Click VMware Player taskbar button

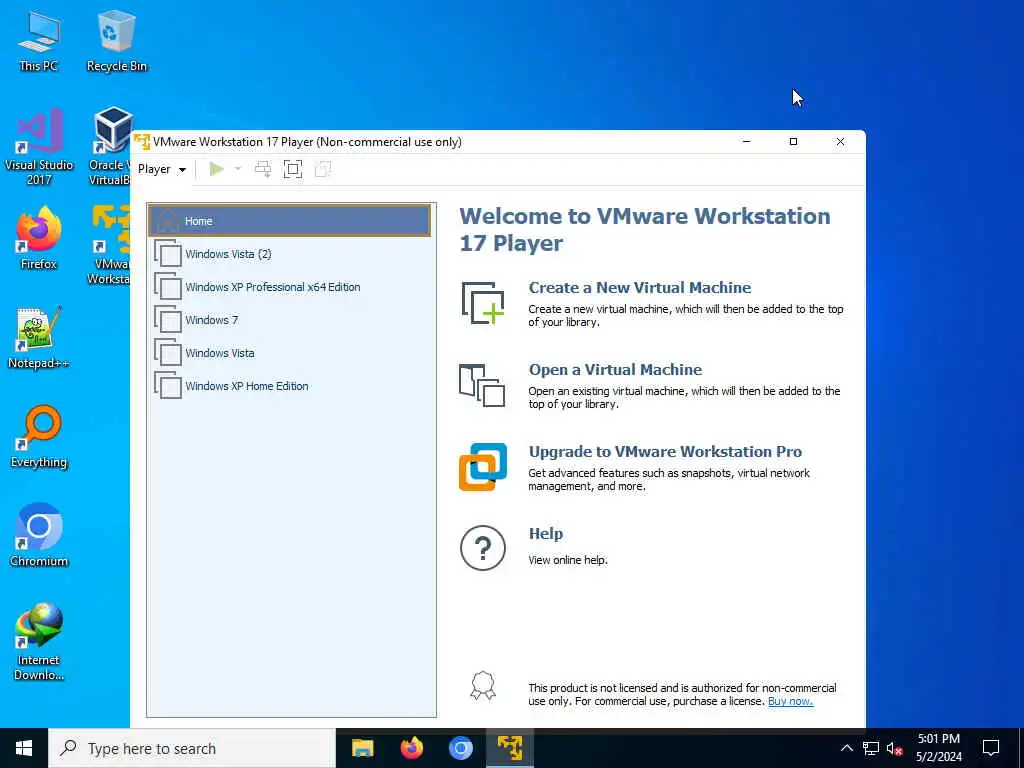coord(509,748)
